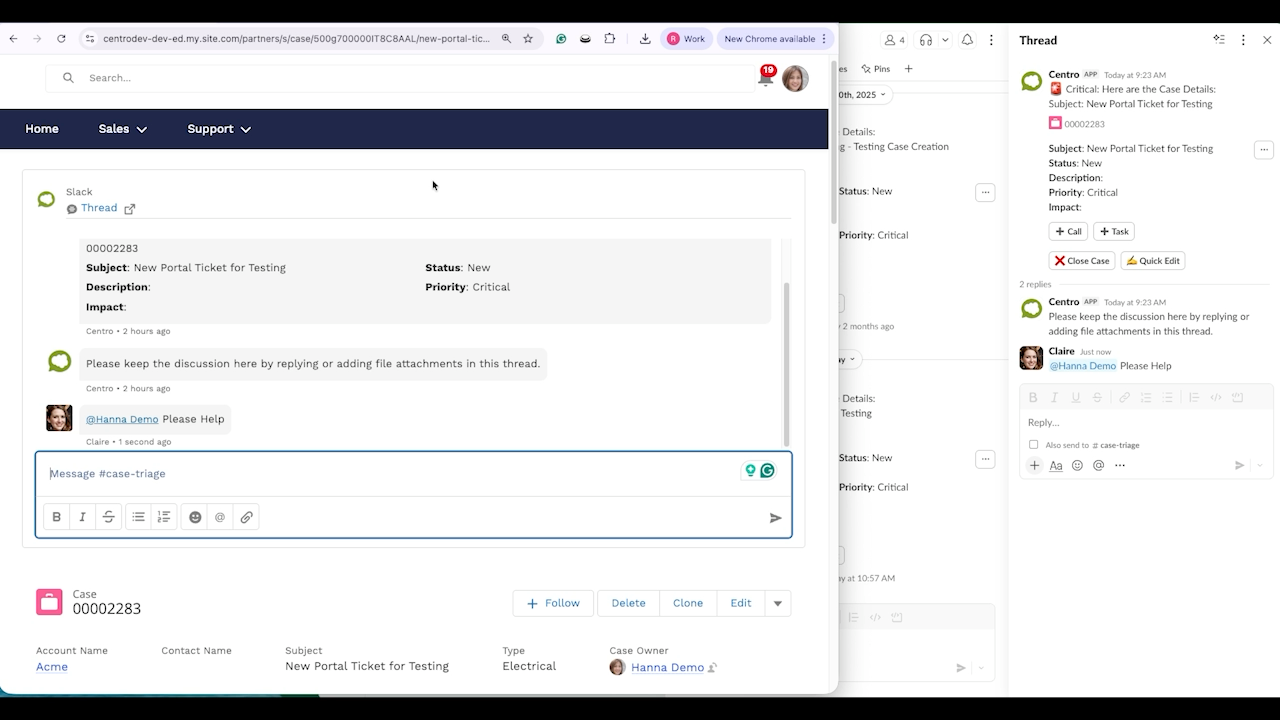This screenshot has height=720, width=1280.
Task: Follow case 00002283
Action: 554,603
